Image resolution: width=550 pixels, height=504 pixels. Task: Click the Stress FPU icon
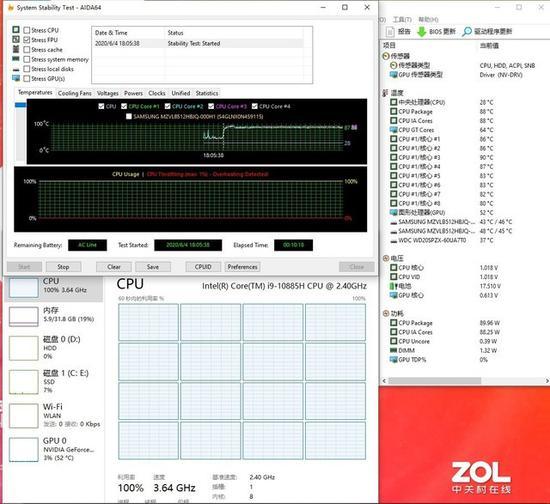click(x=16, y=39)
